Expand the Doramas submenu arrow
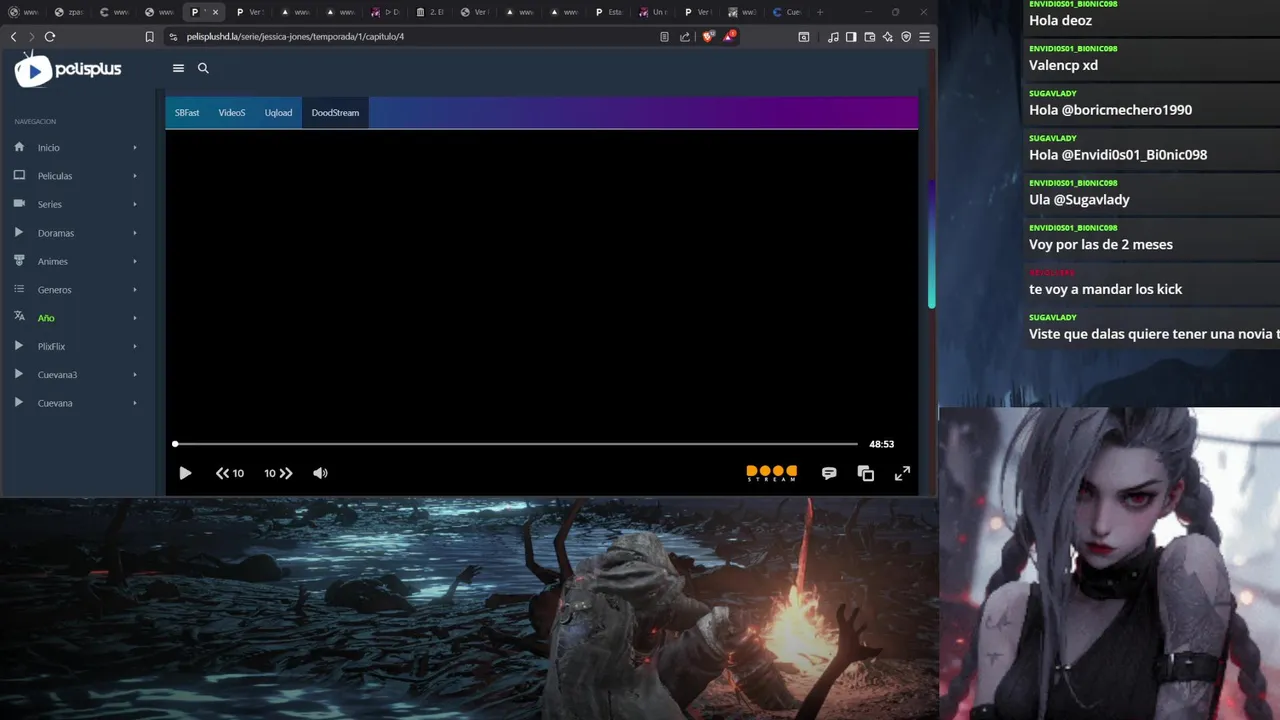The height and width of the screenshot is (720, 1280). coord(135,233)
